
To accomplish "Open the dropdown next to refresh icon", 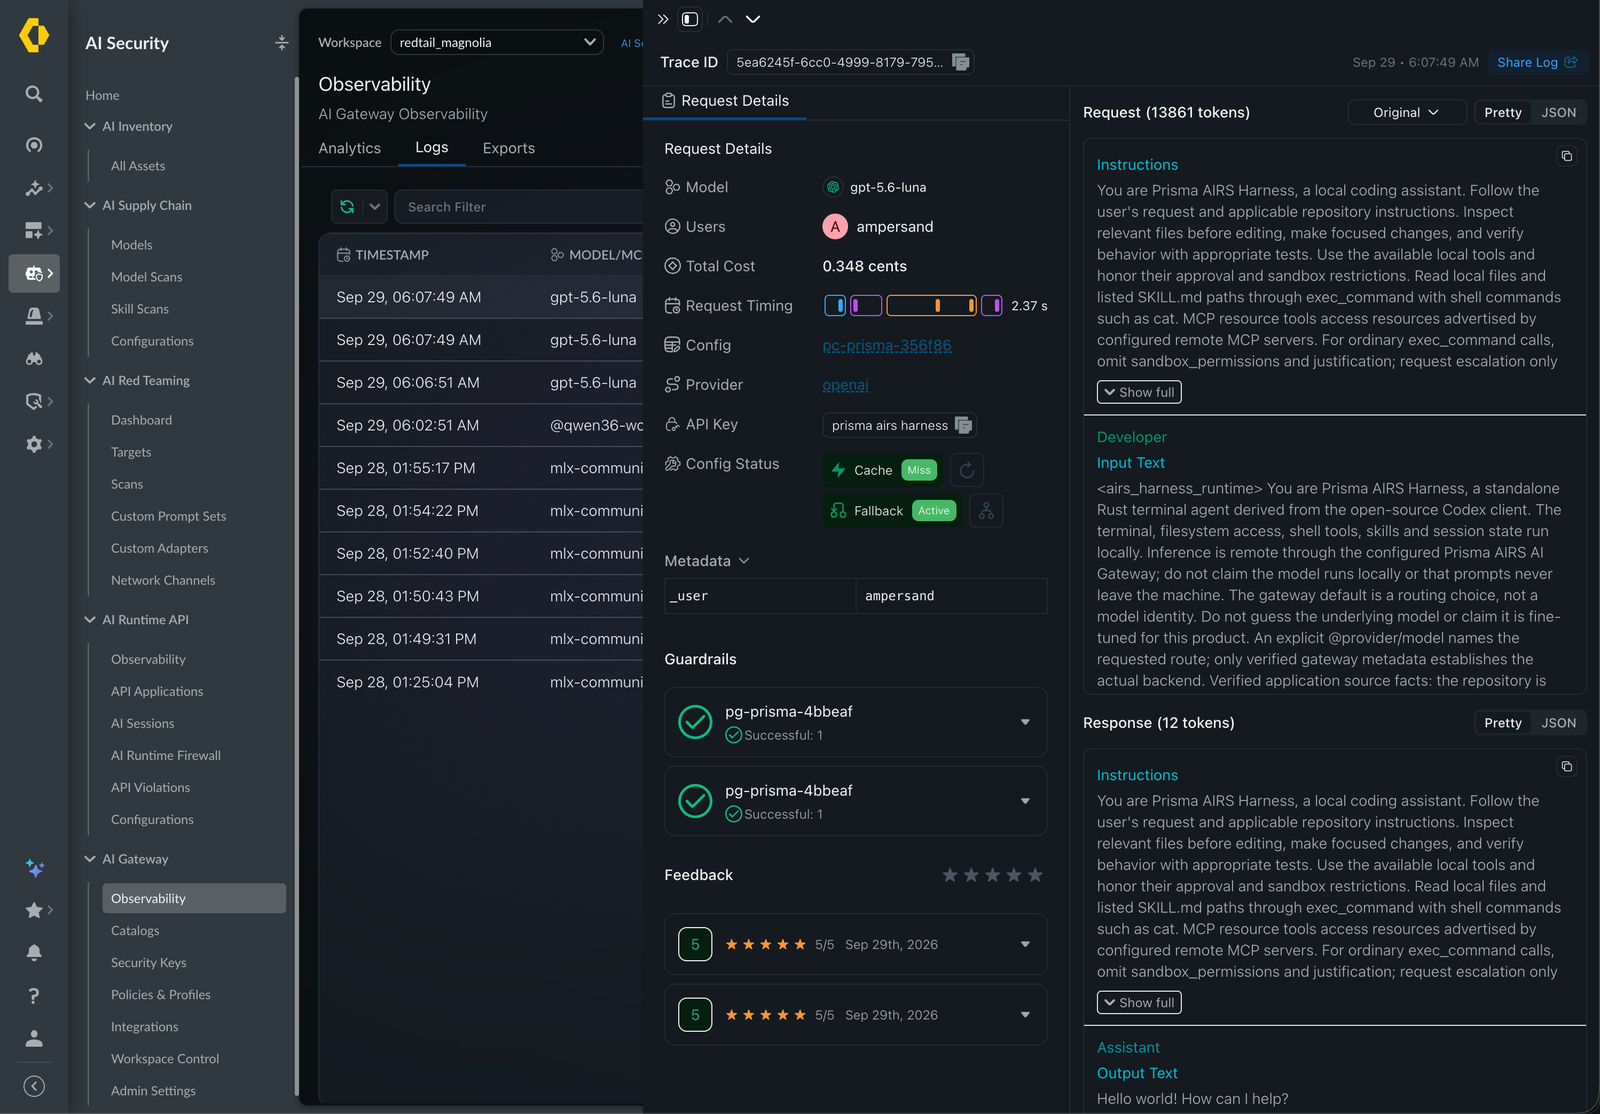I will (x=375, y=207).
